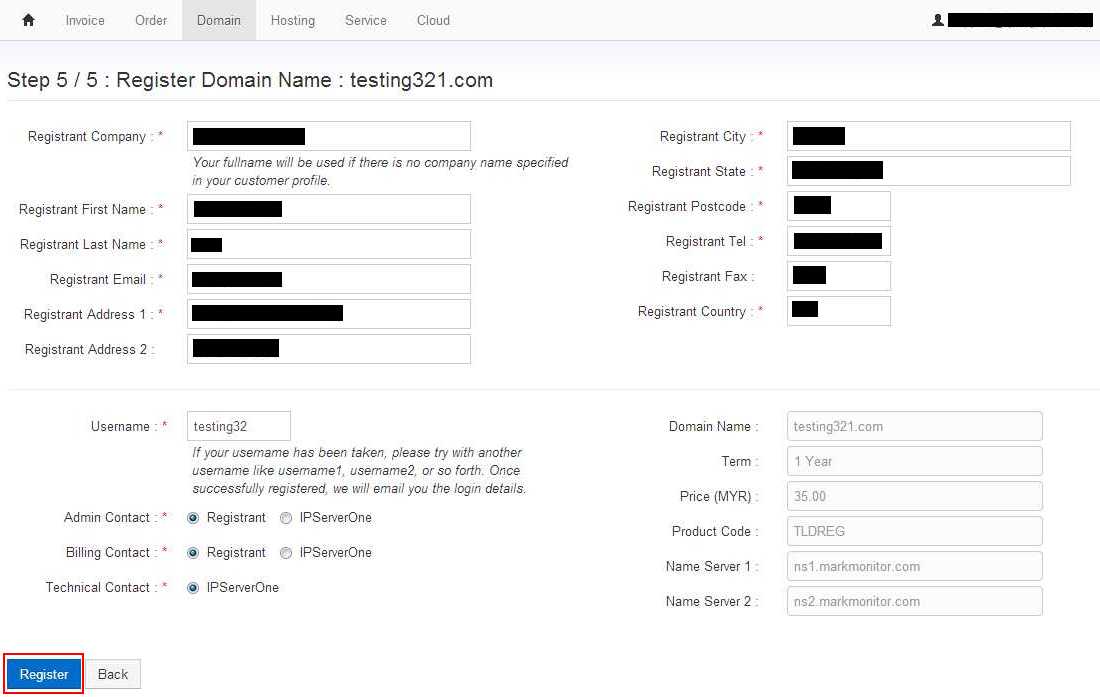Open the Invoice menu

(85, 20)
